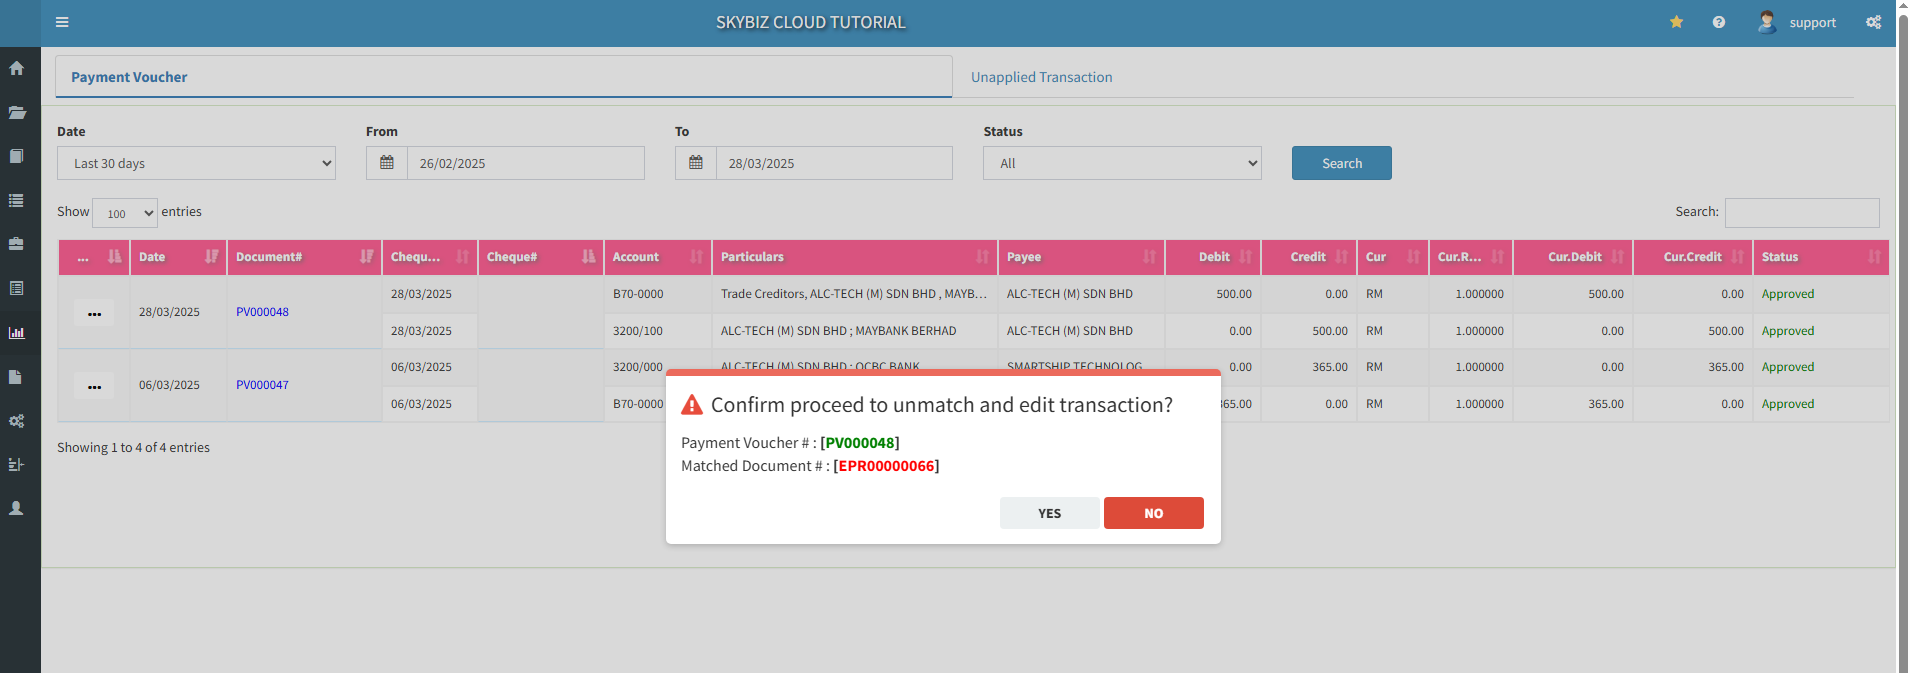The image size is (1910, 673).
Task: Open document link PV000047
Action: coord(262,385)
